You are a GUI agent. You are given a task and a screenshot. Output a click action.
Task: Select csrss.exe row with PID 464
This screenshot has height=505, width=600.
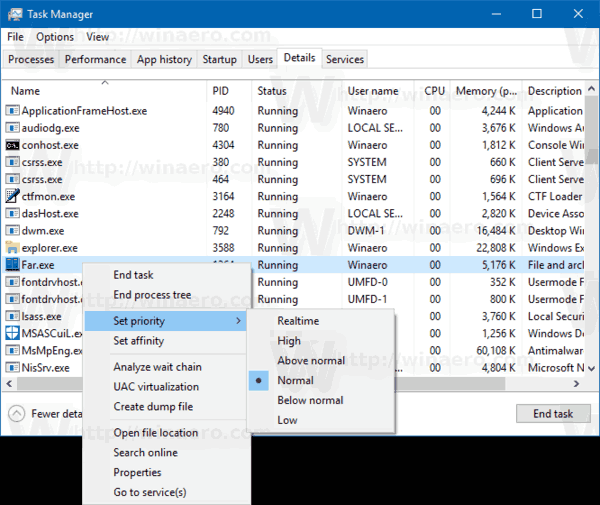[293, 179]
